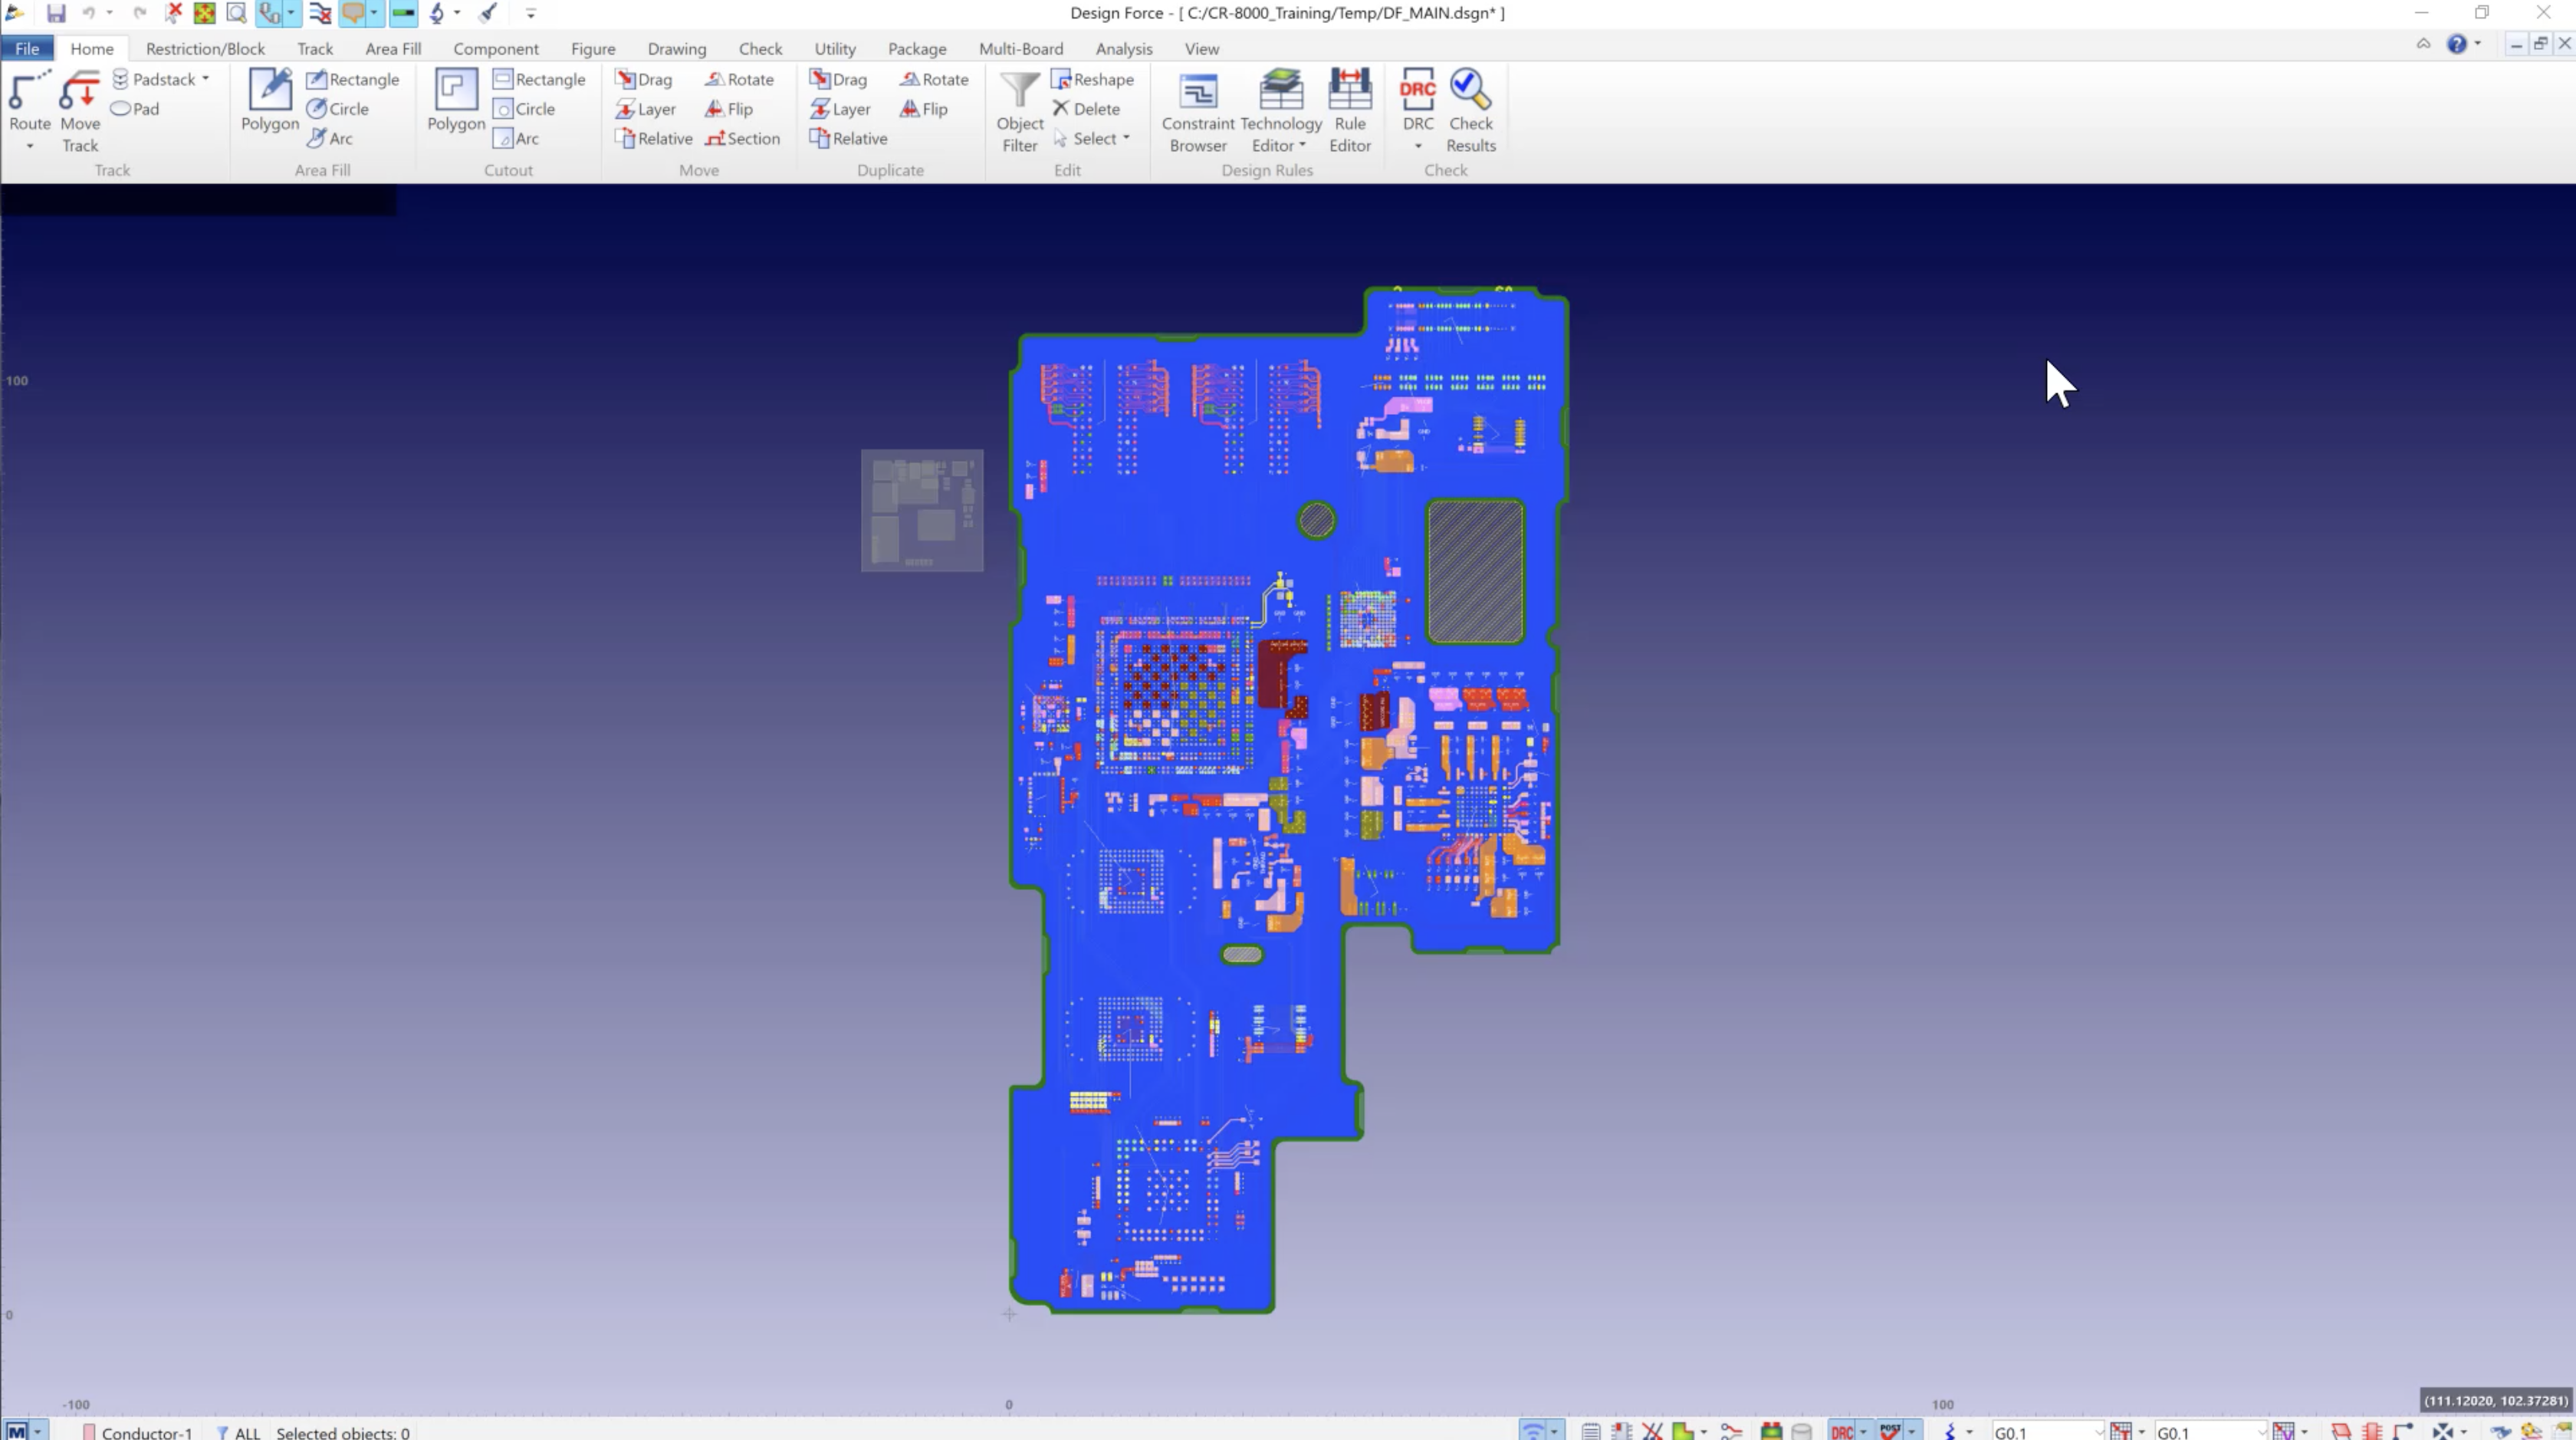The image size is (2576, 1440).
Task: Click the Area Fill Polygon tool
Action: coord(269,100)
